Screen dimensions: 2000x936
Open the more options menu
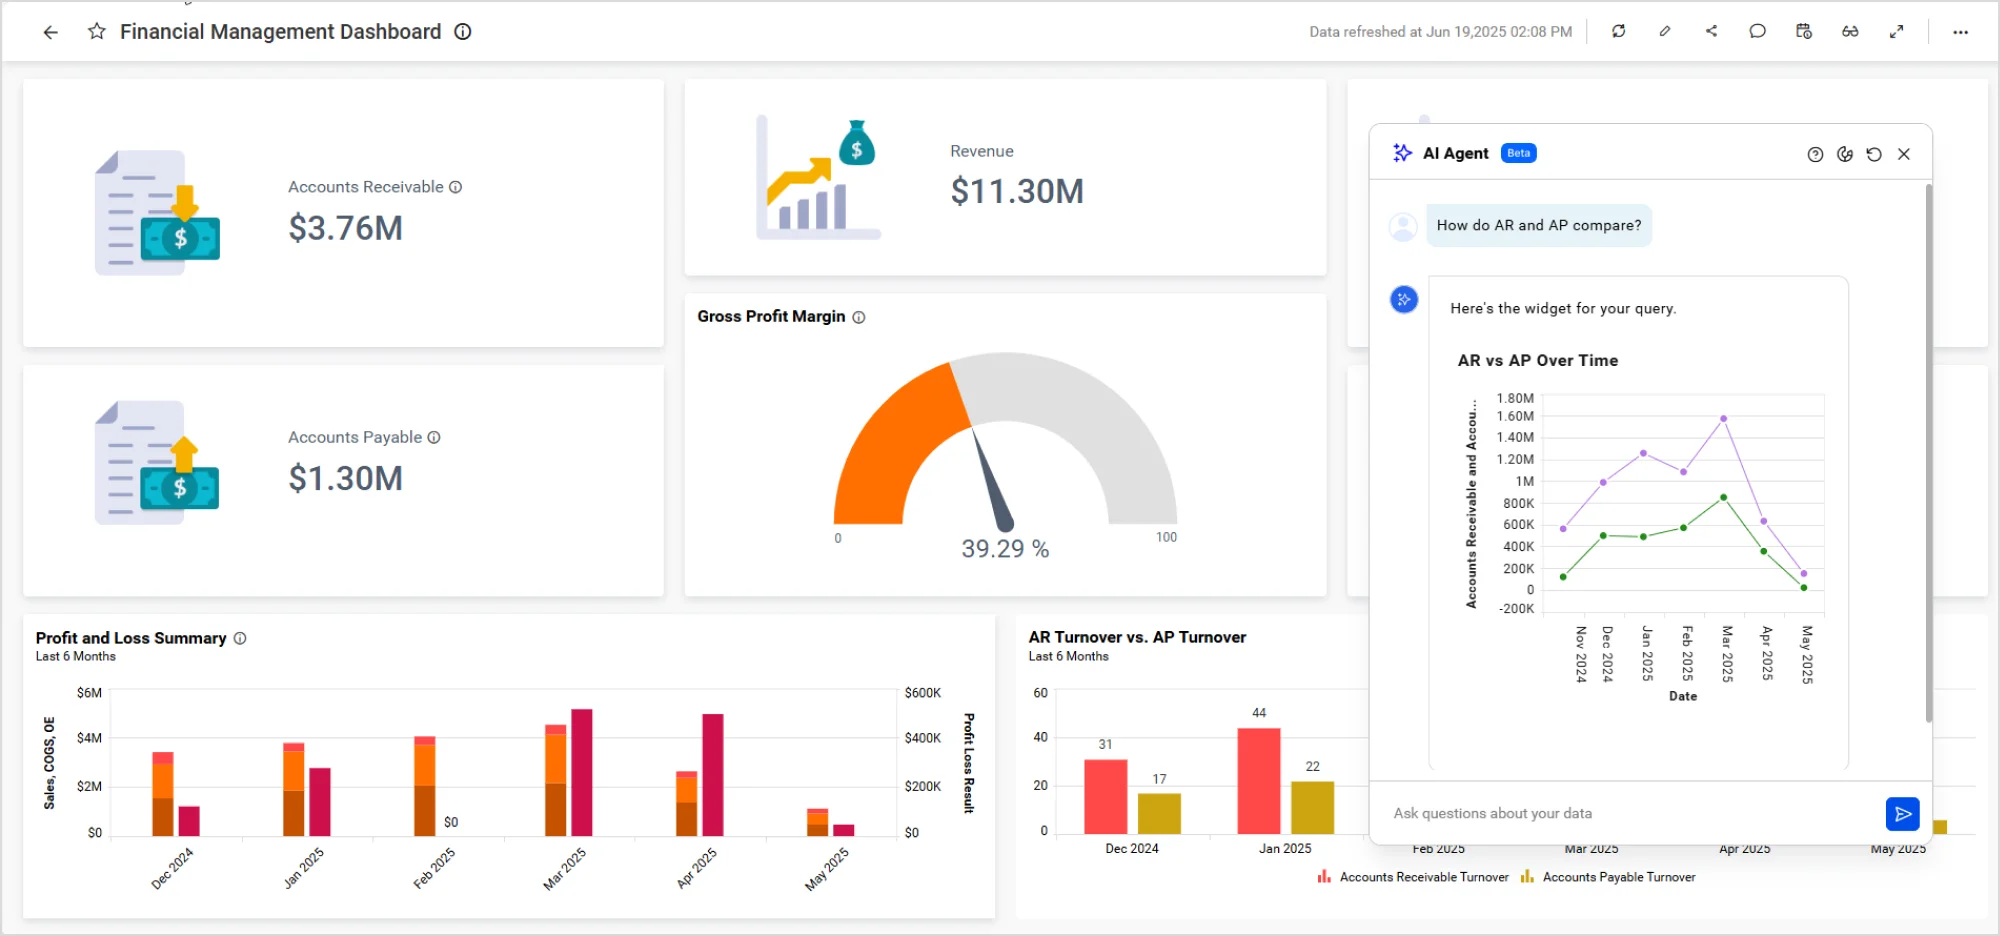pyautogui.click(x=1959, y=31)
